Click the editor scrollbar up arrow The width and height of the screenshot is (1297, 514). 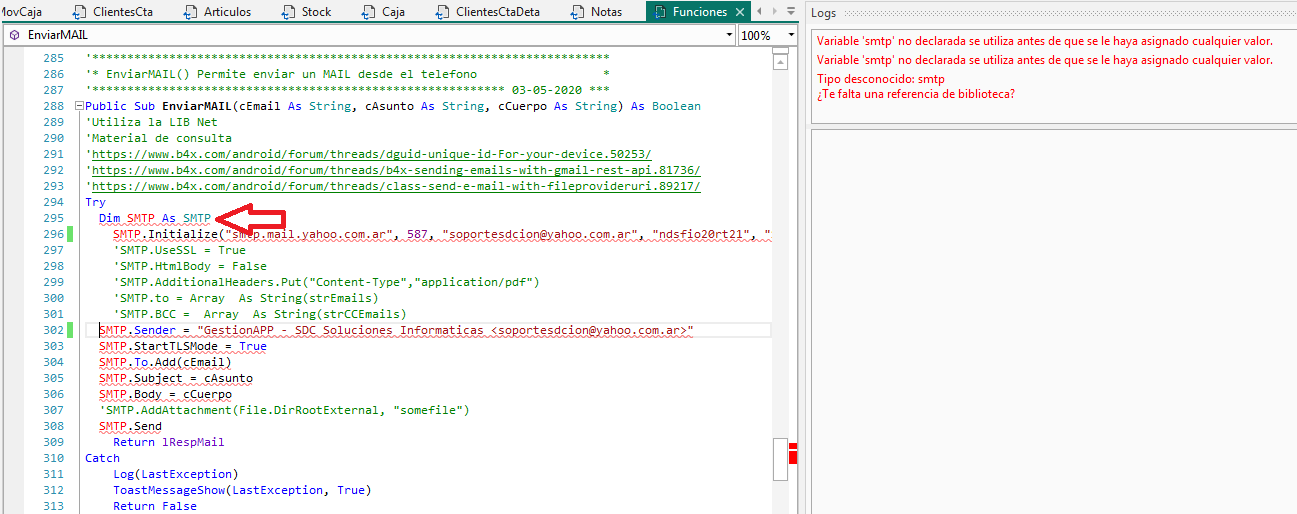click(x=780, y=64)
